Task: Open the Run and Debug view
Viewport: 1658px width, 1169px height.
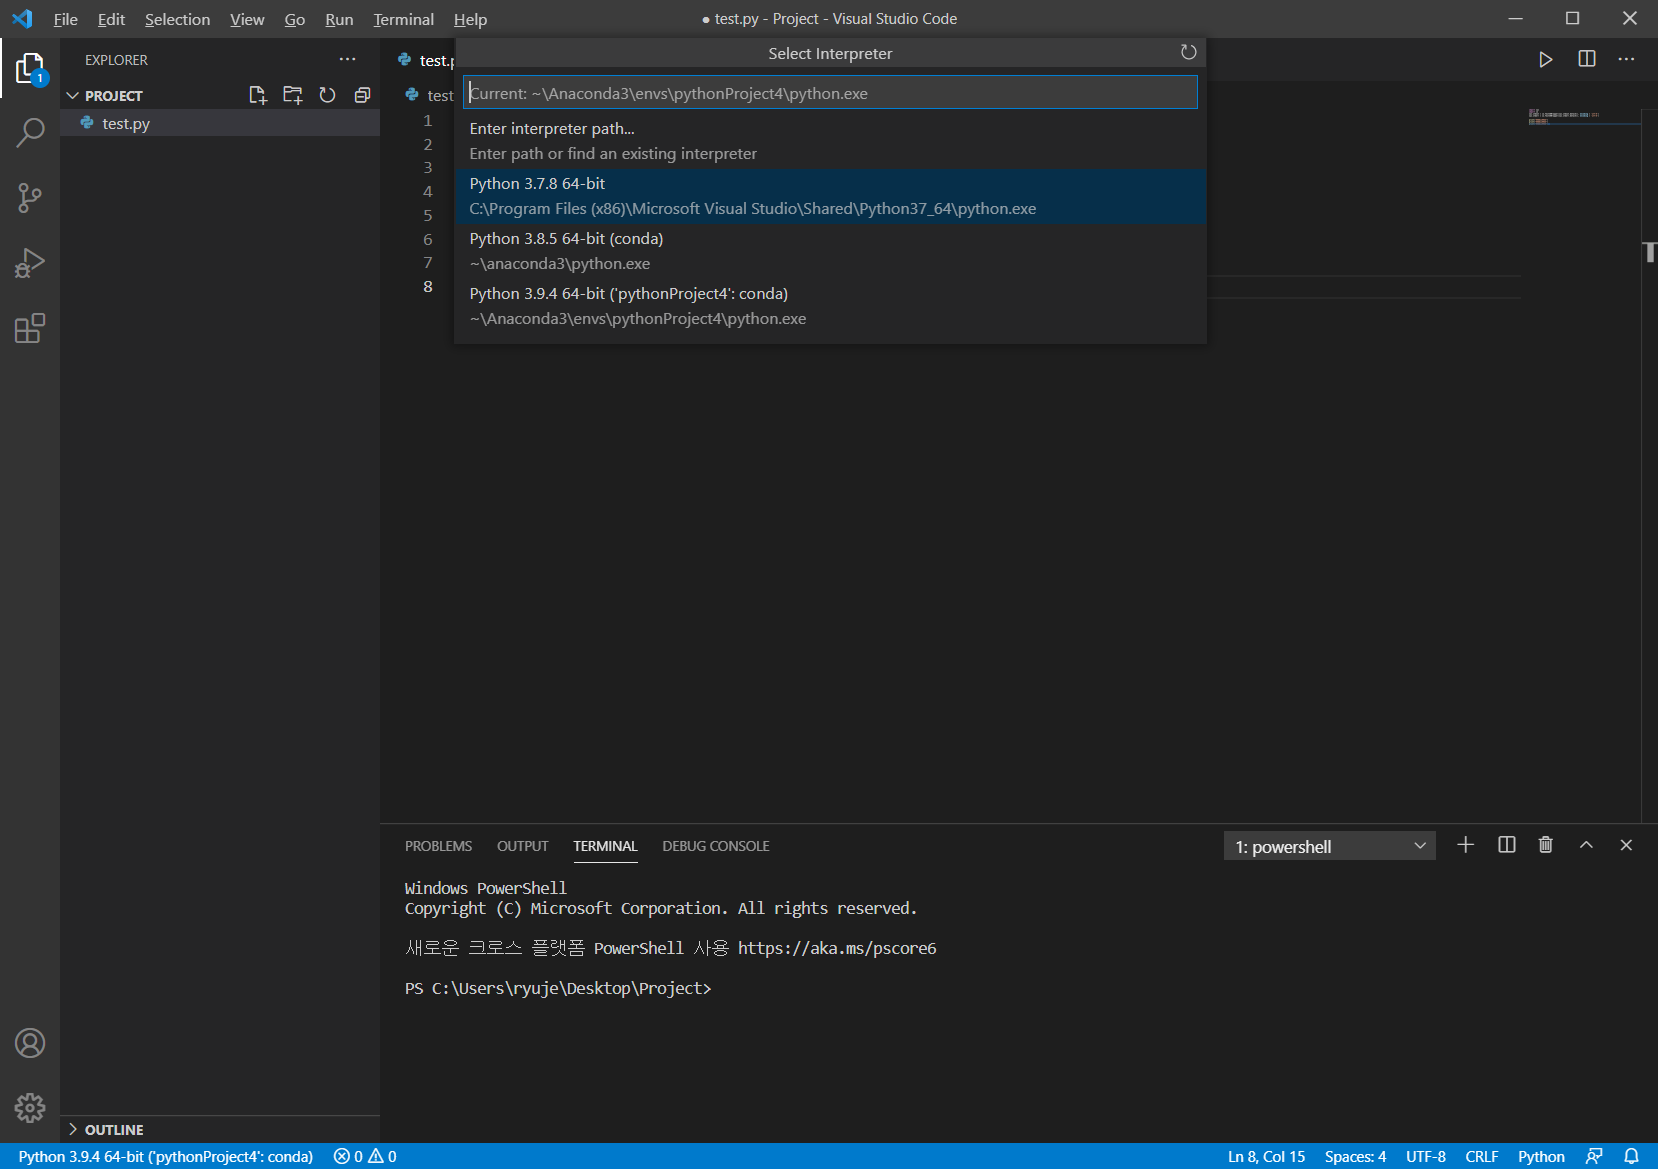Action: tap(30, 263)
